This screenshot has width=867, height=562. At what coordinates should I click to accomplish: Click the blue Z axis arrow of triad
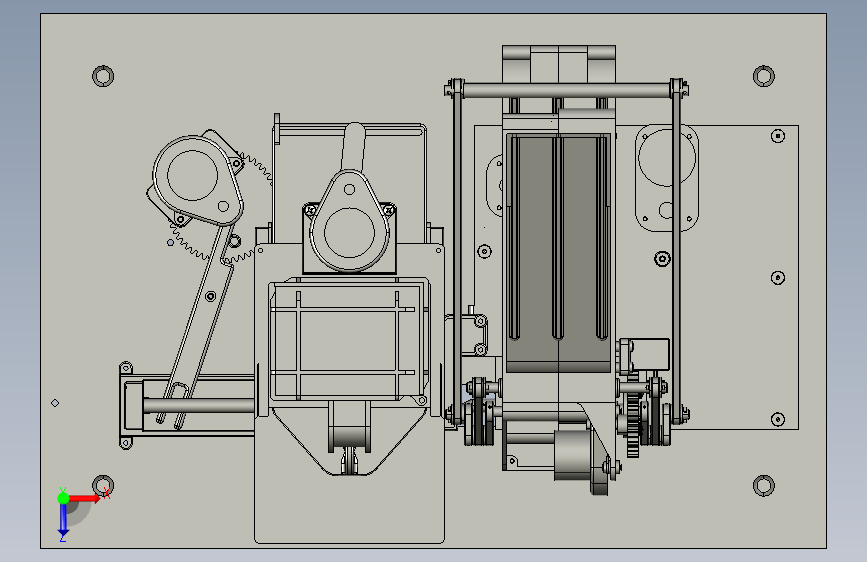coord(63,519)
